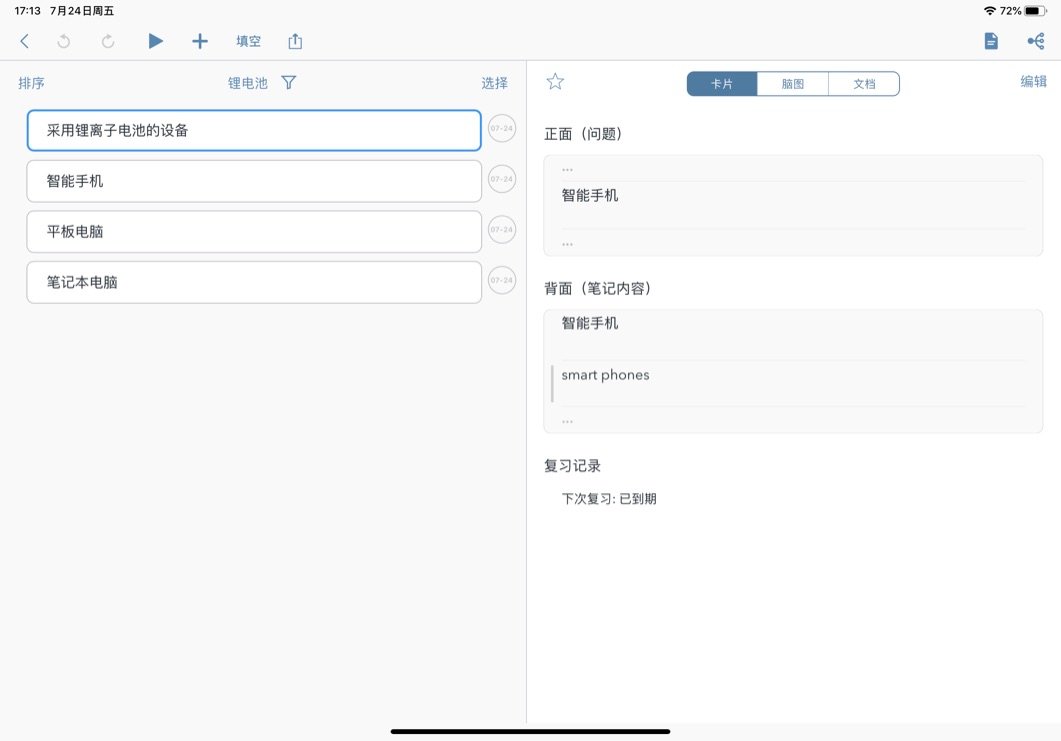Tap the document icon at top right
This screenshot has width=1061, height=741.
991,41
